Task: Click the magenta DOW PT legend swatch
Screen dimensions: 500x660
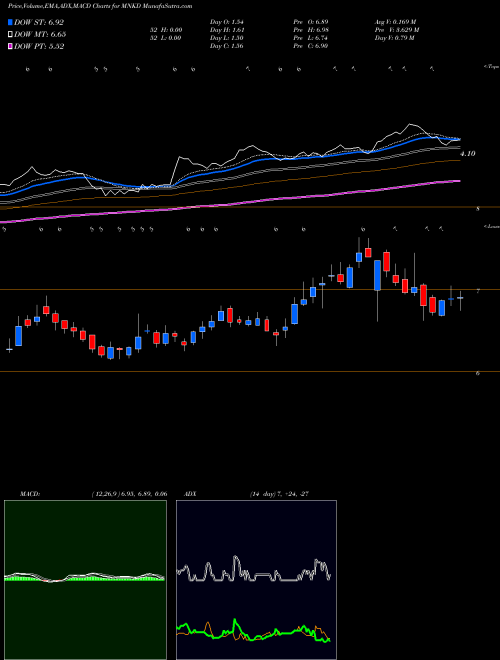Action: pyautogui.click(x=10, y=47)
